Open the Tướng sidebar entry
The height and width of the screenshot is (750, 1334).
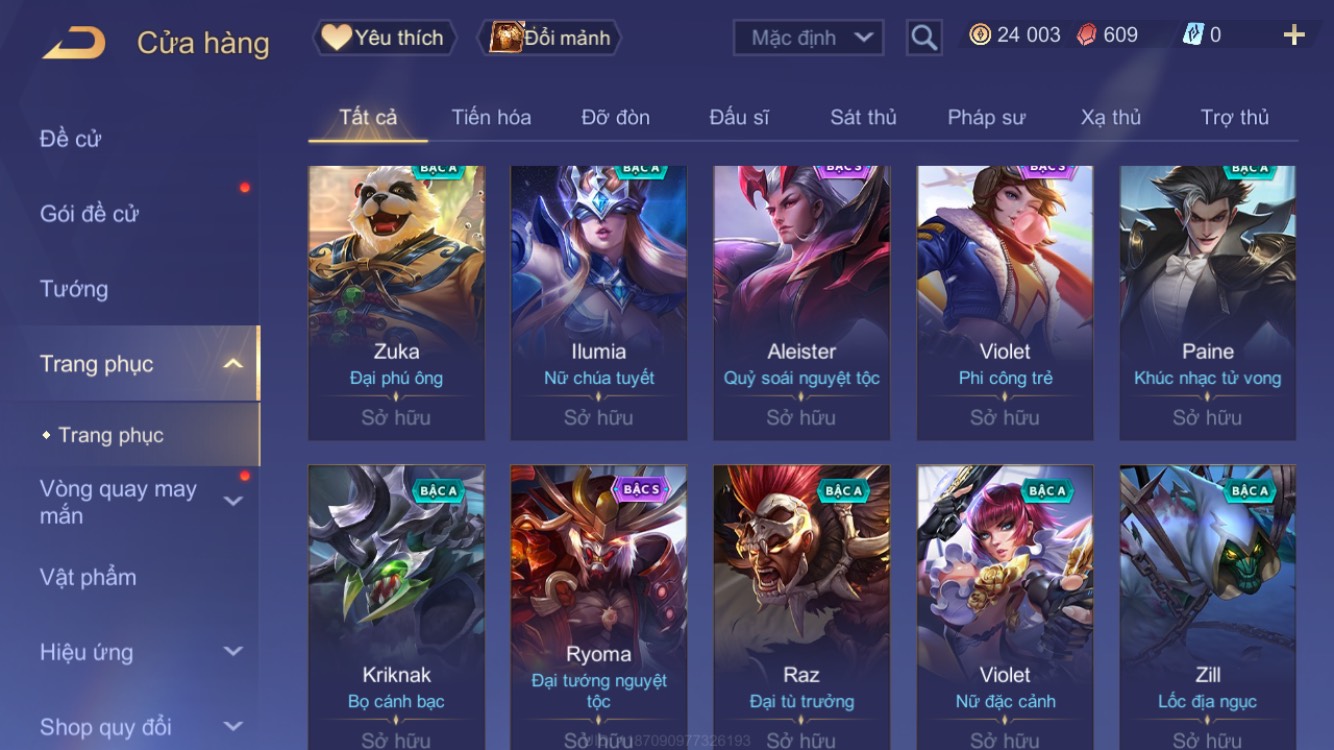click(x=74, y=289)
